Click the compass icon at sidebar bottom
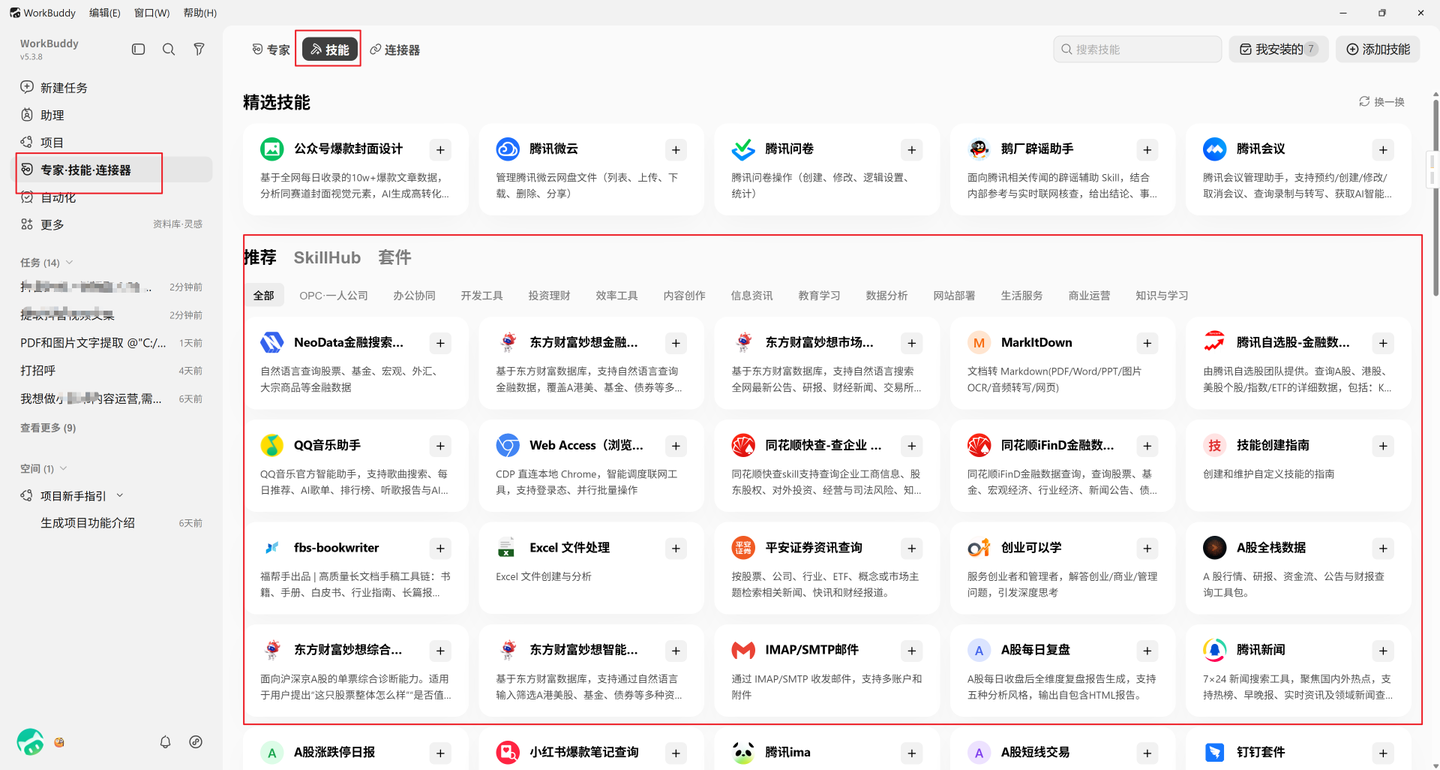The height and width of the screenshot is (770, 1440). pyautogui.click(x=196, y=742)
